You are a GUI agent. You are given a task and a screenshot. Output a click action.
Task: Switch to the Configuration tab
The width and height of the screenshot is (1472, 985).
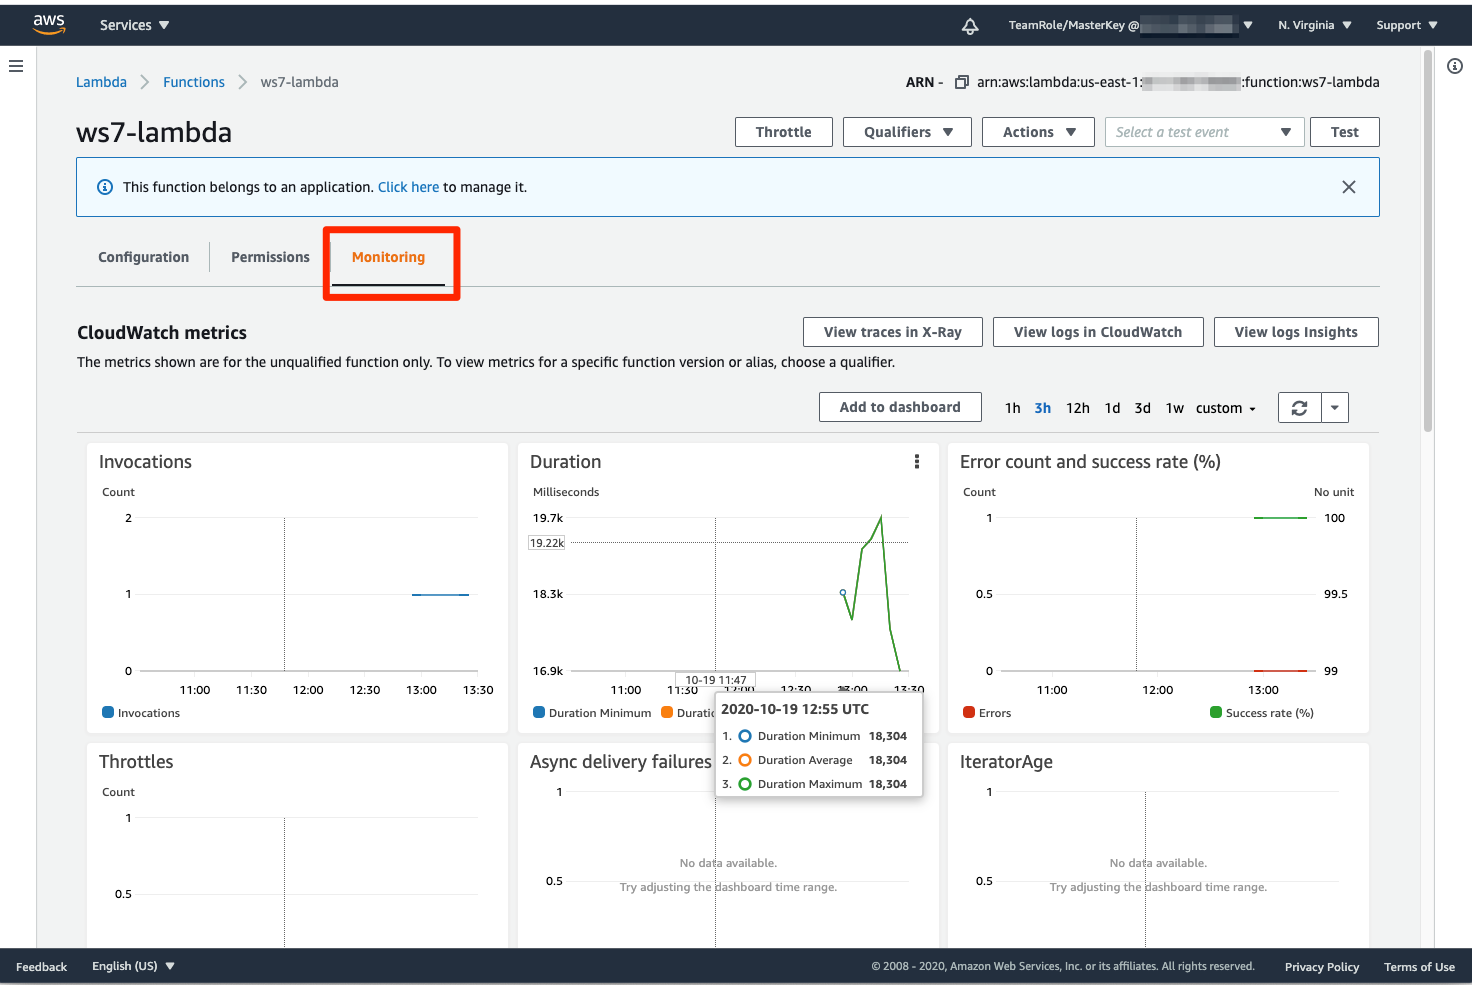click(144, 257)
